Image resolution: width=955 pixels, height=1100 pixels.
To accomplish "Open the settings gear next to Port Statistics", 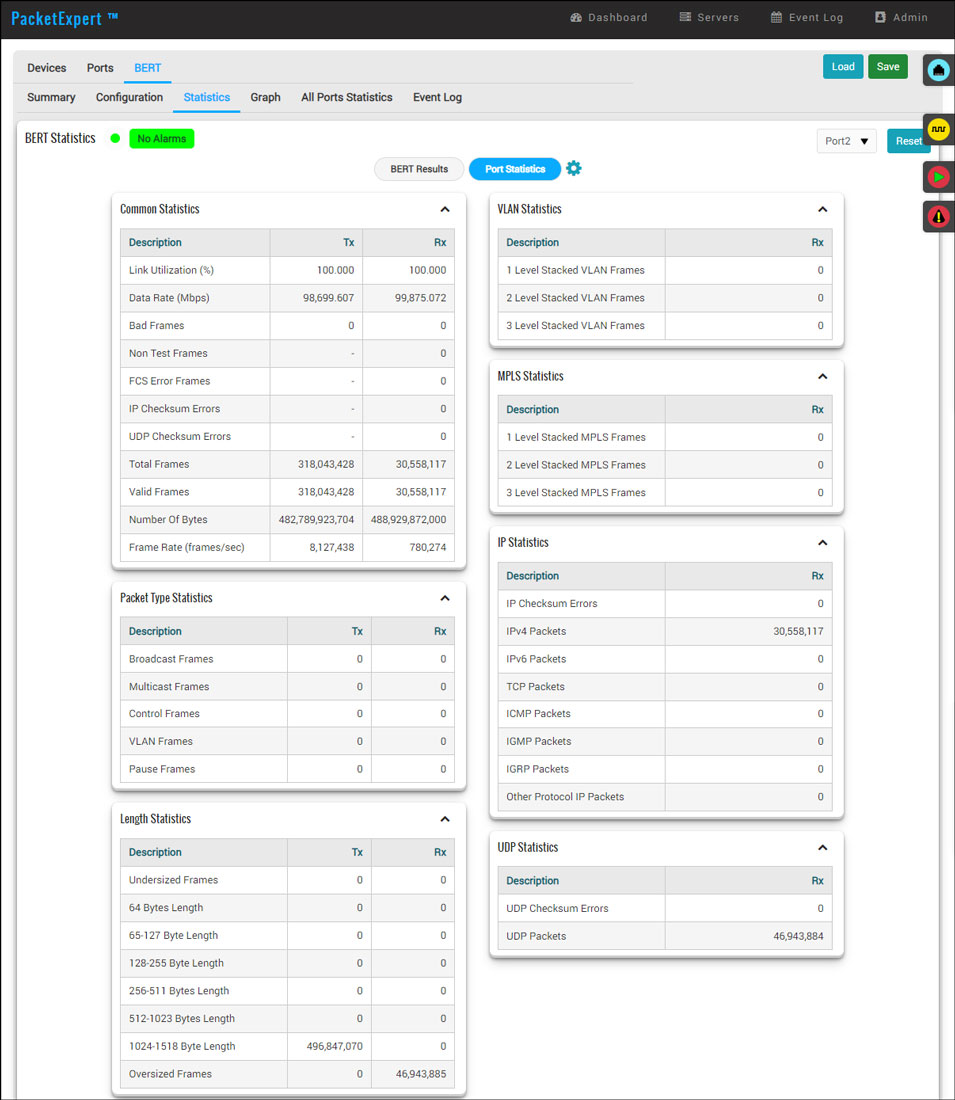I will click(x=573, y=168).
